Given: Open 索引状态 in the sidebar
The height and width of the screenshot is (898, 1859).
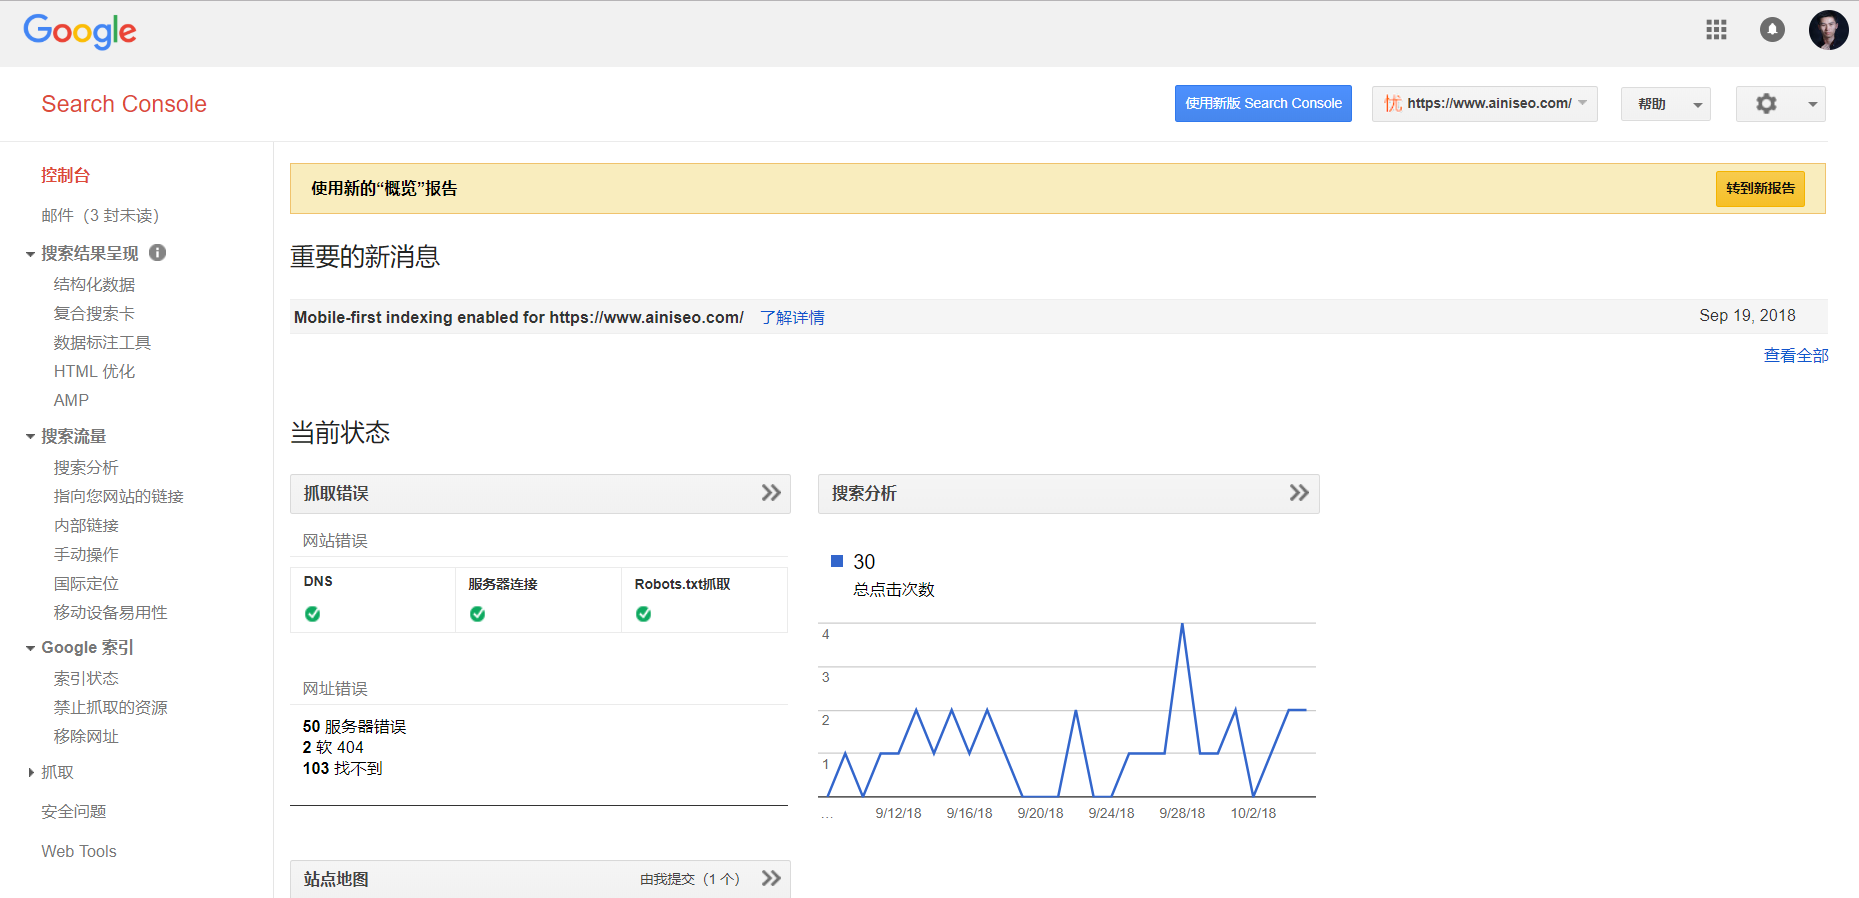Looking at the screenshot, I should coord(86,678).
